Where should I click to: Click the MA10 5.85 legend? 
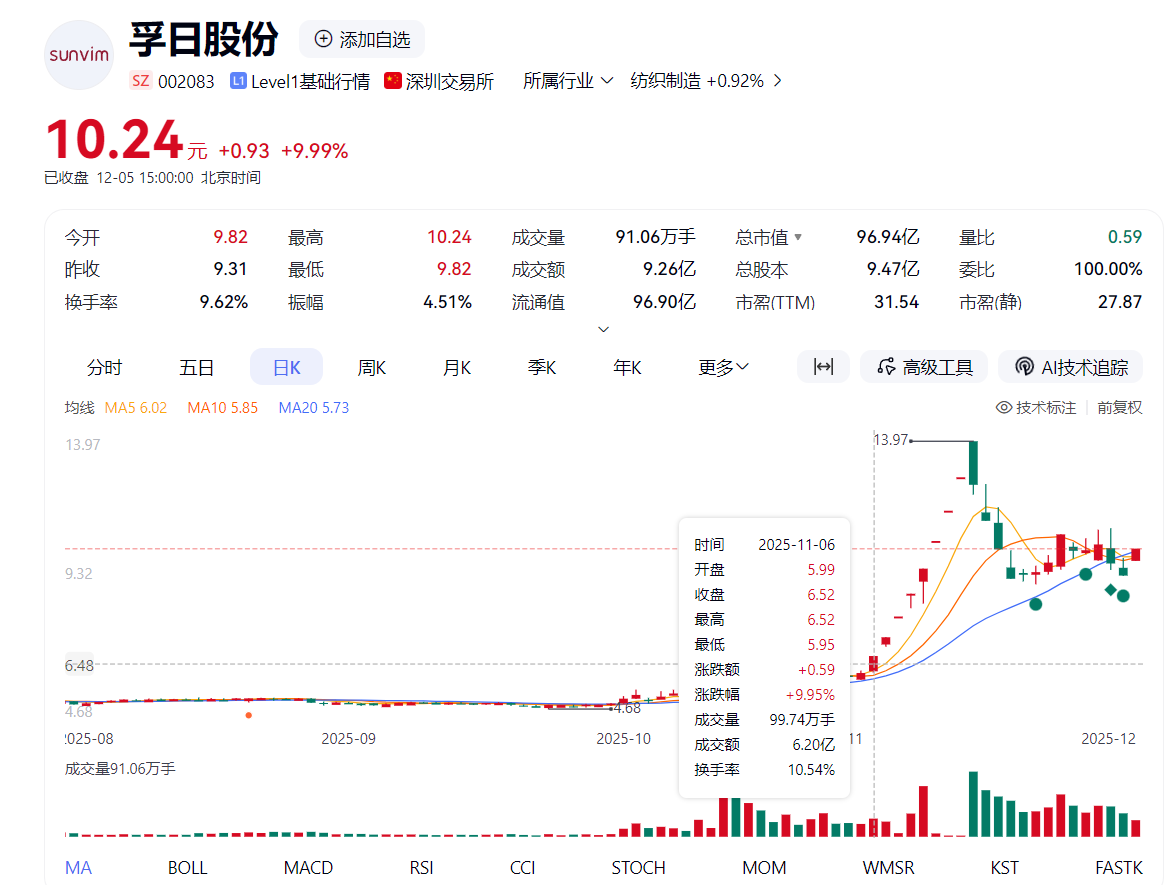[223, 408]
